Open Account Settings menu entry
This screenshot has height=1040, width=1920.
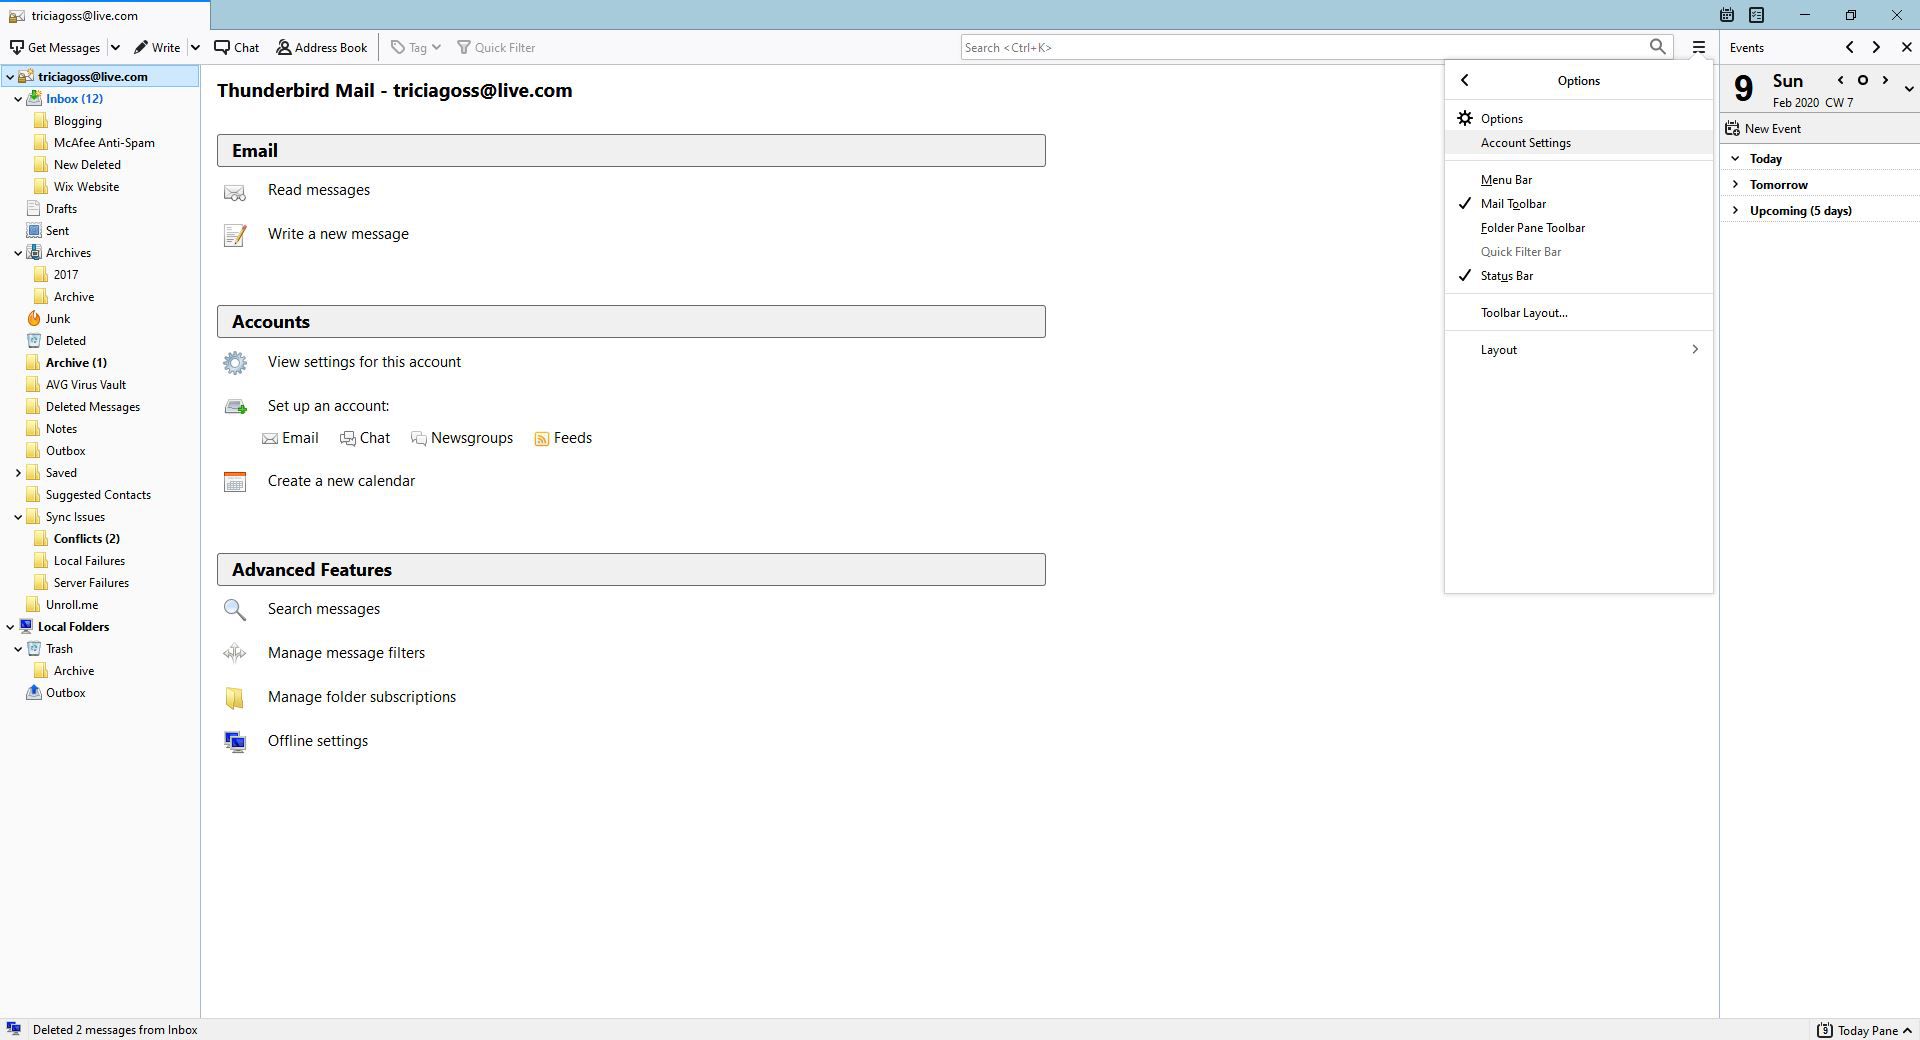[1578, 142]
